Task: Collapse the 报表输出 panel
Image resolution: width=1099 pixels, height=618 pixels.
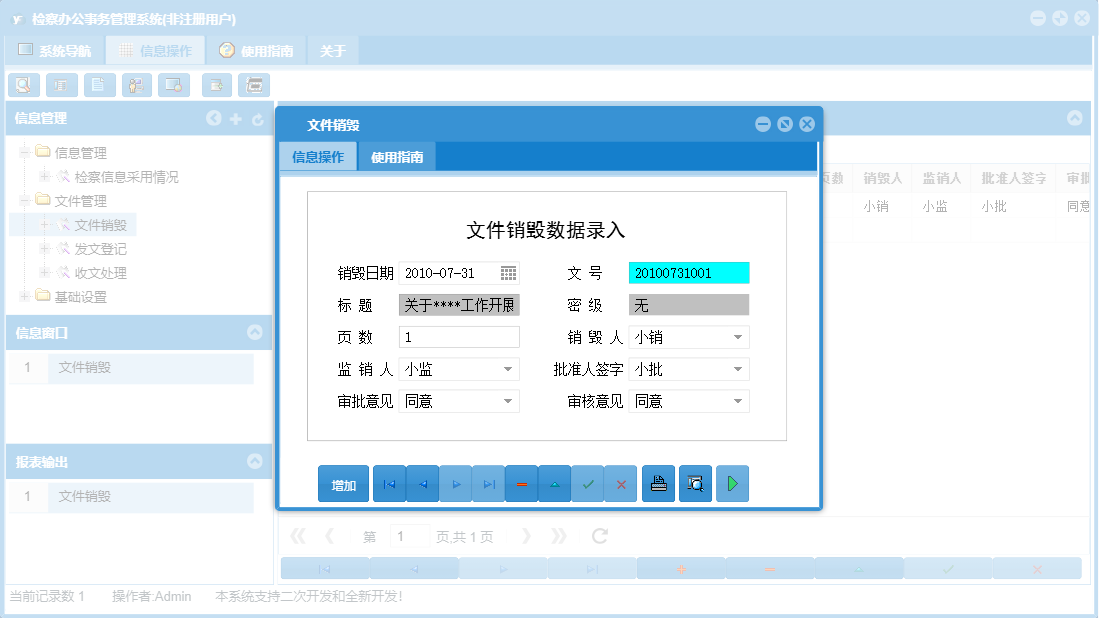Action: point(253,462)
